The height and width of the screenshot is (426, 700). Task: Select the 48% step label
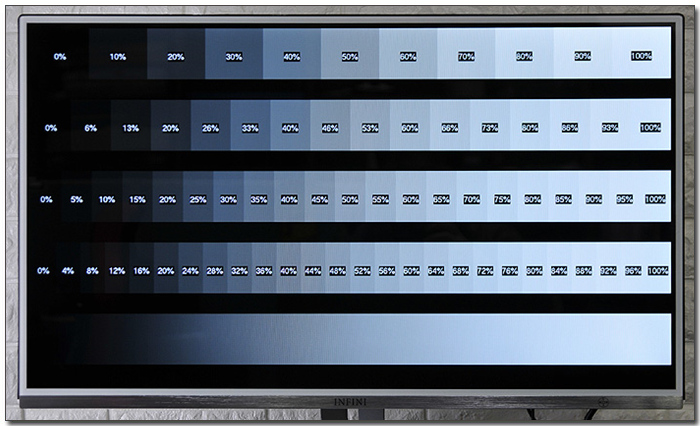(338, 271)
